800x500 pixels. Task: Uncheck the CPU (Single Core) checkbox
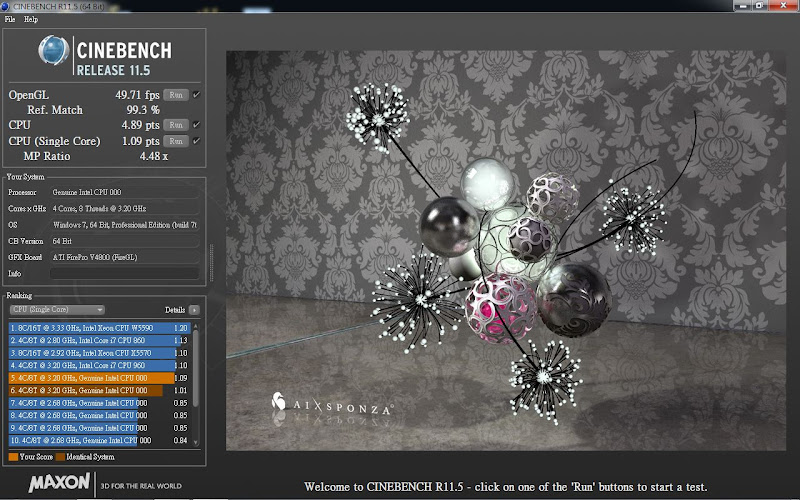(196, 141)
